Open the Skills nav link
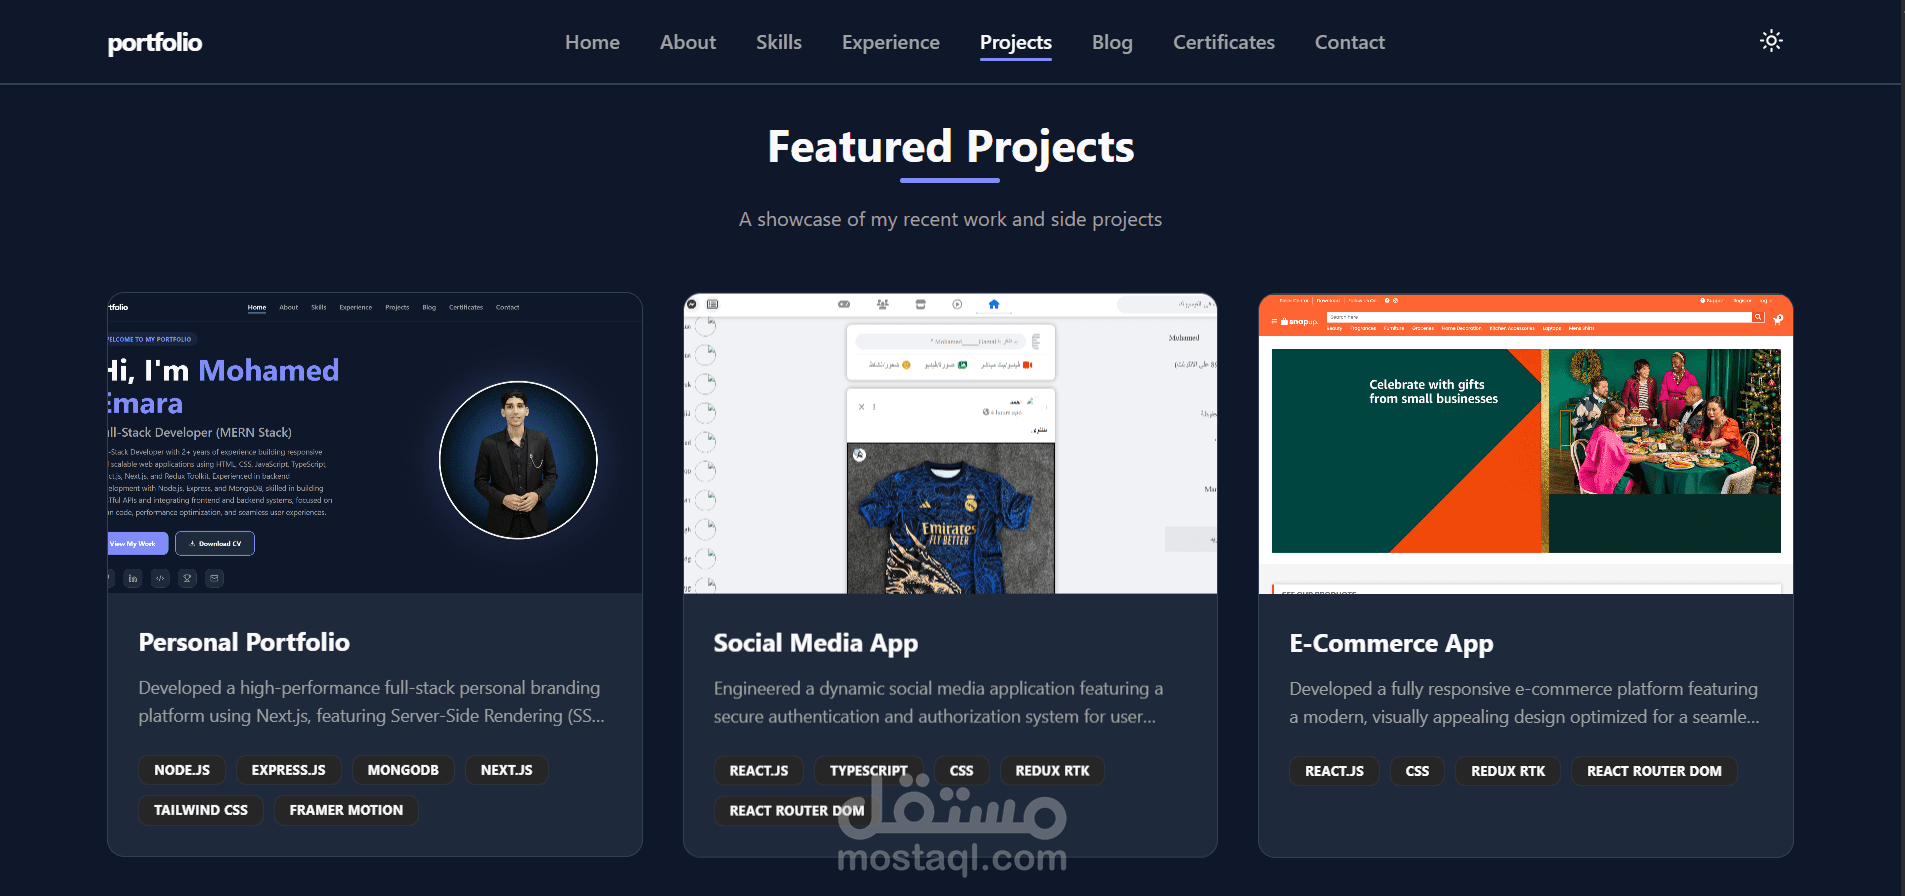The height and width of the screenshot is (896, 1905). [779, 42]
